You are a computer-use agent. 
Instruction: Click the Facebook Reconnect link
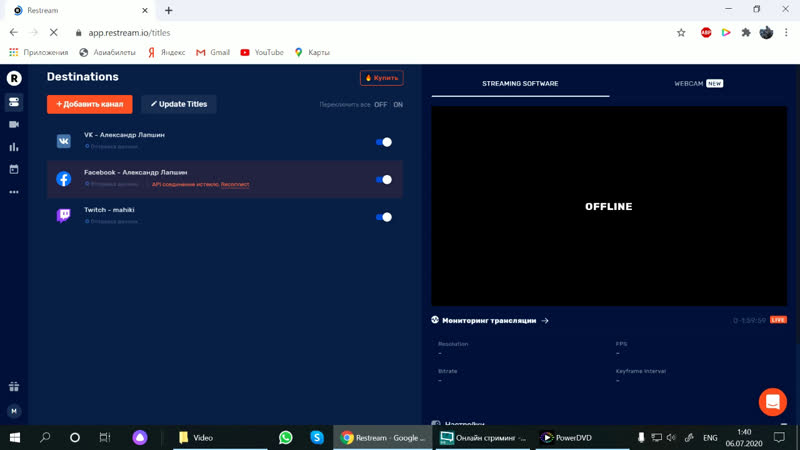[x=235, y=184]
